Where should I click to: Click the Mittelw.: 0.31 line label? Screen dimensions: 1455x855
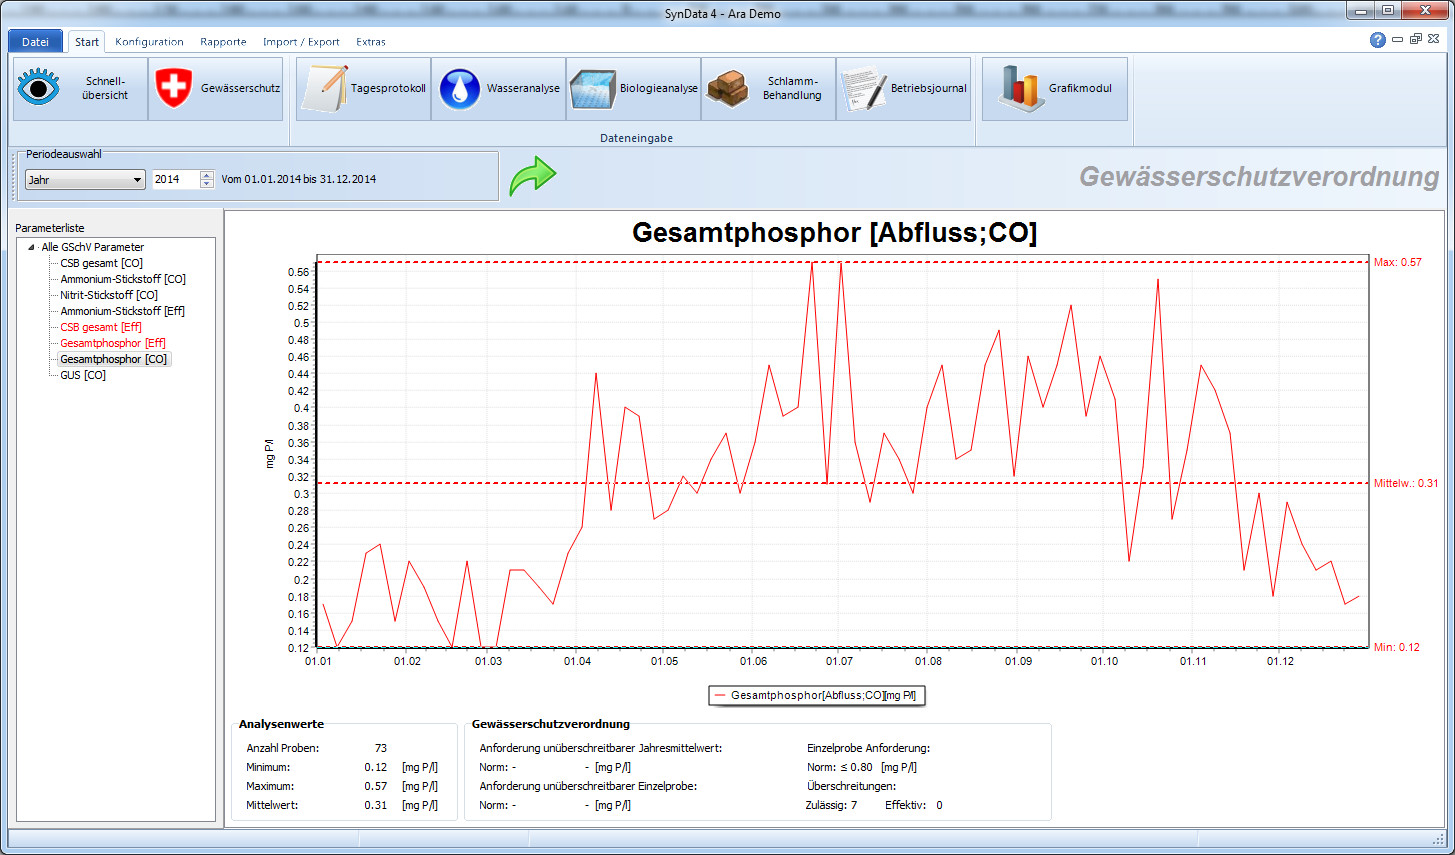pos(1406,483)
